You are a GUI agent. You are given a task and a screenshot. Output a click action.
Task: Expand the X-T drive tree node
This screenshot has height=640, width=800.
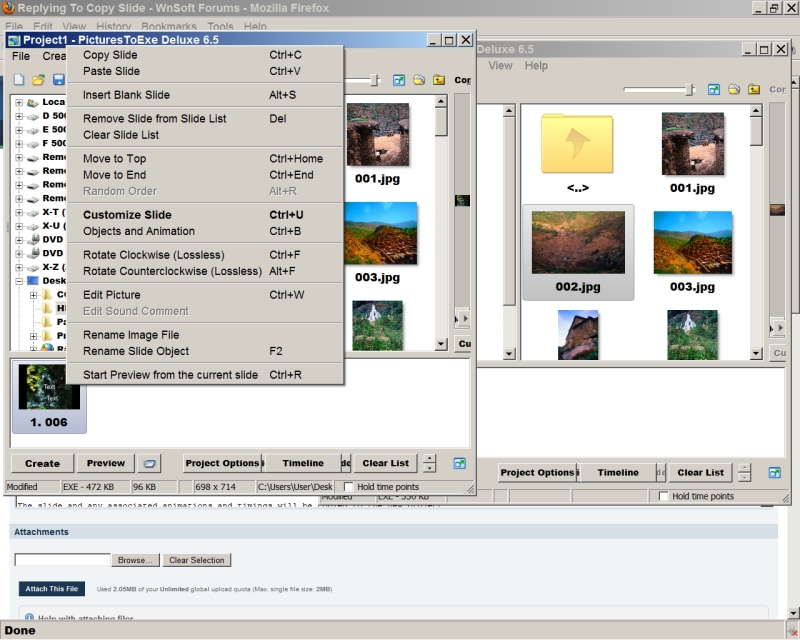19,212
